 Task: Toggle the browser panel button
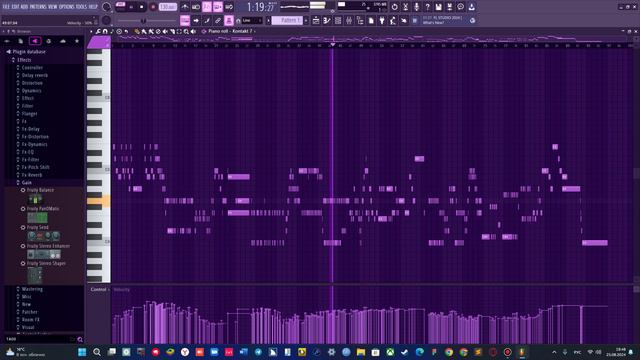pos(360,20)
